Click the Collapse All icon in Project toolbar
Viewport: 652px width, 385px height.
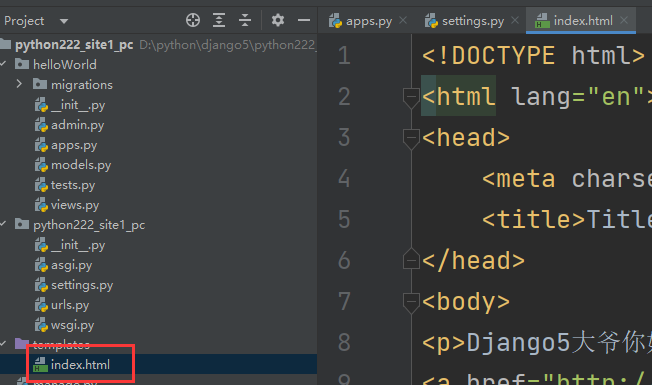(x=245, y=20)
